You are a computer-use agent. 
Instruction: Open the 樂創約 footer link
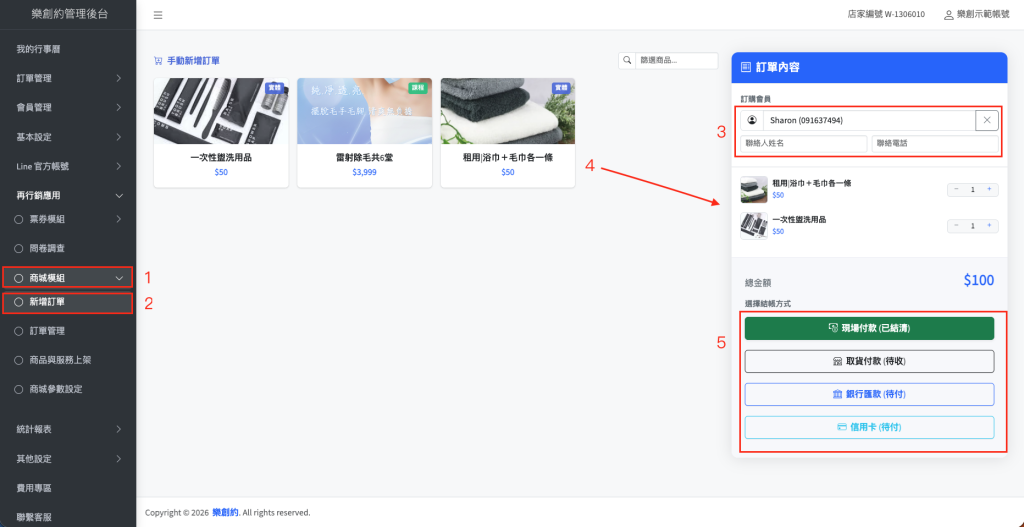(225, 513)
